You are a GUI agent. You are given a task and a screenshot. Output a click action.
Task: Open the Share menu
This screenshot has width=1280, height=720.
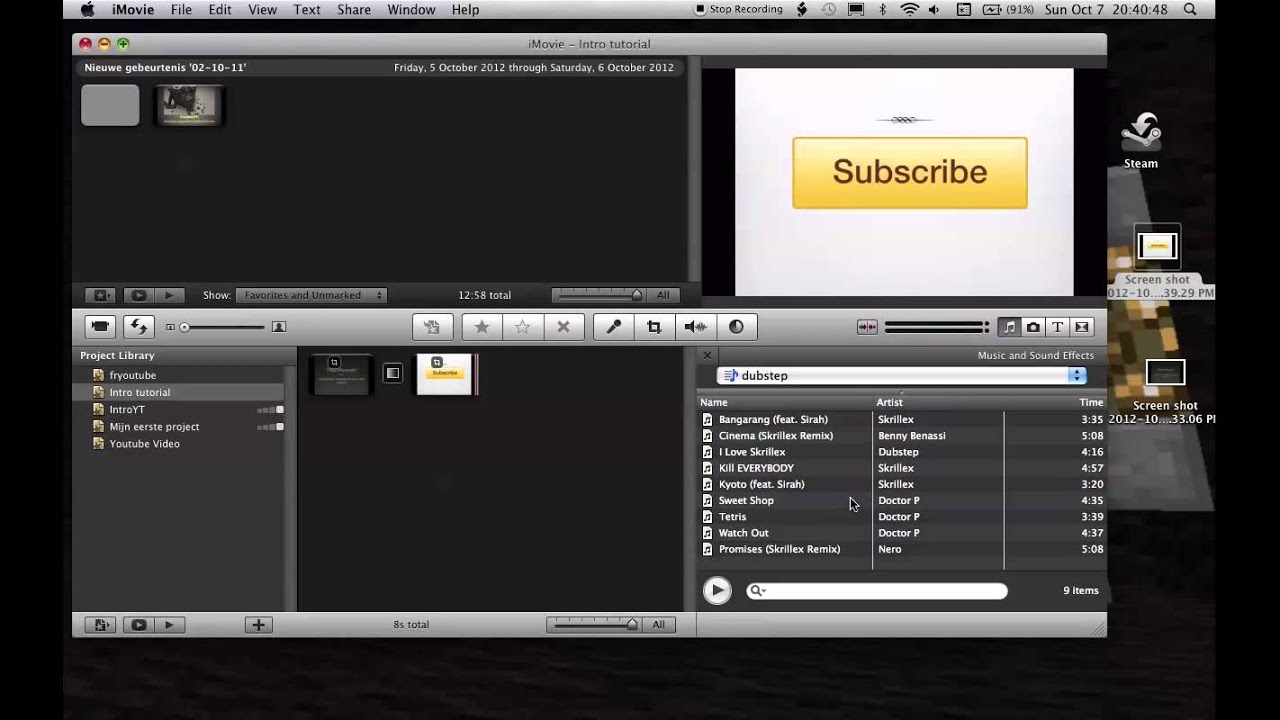[x=354, y=9]
